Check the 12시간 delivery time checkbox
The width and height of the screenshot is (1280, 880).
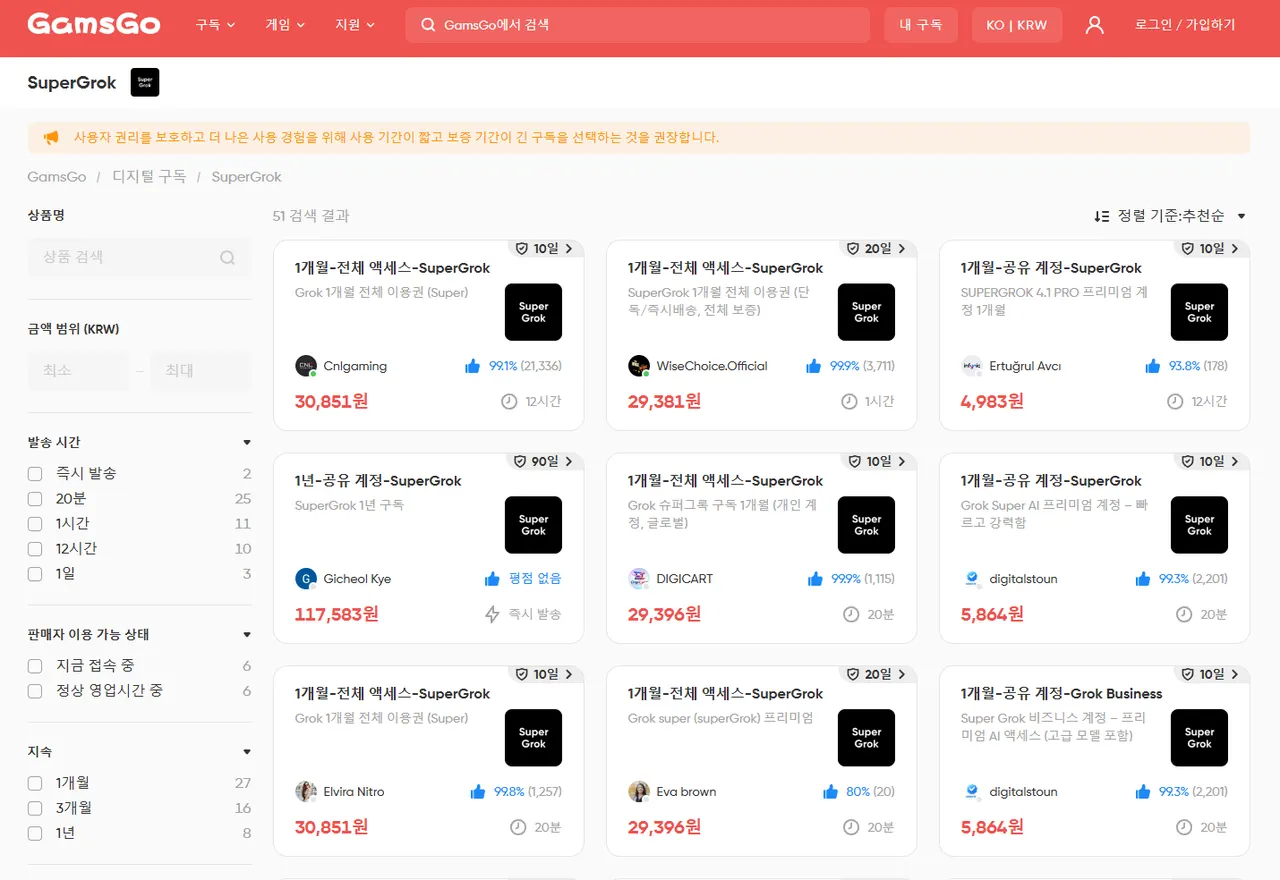(35, 549)
